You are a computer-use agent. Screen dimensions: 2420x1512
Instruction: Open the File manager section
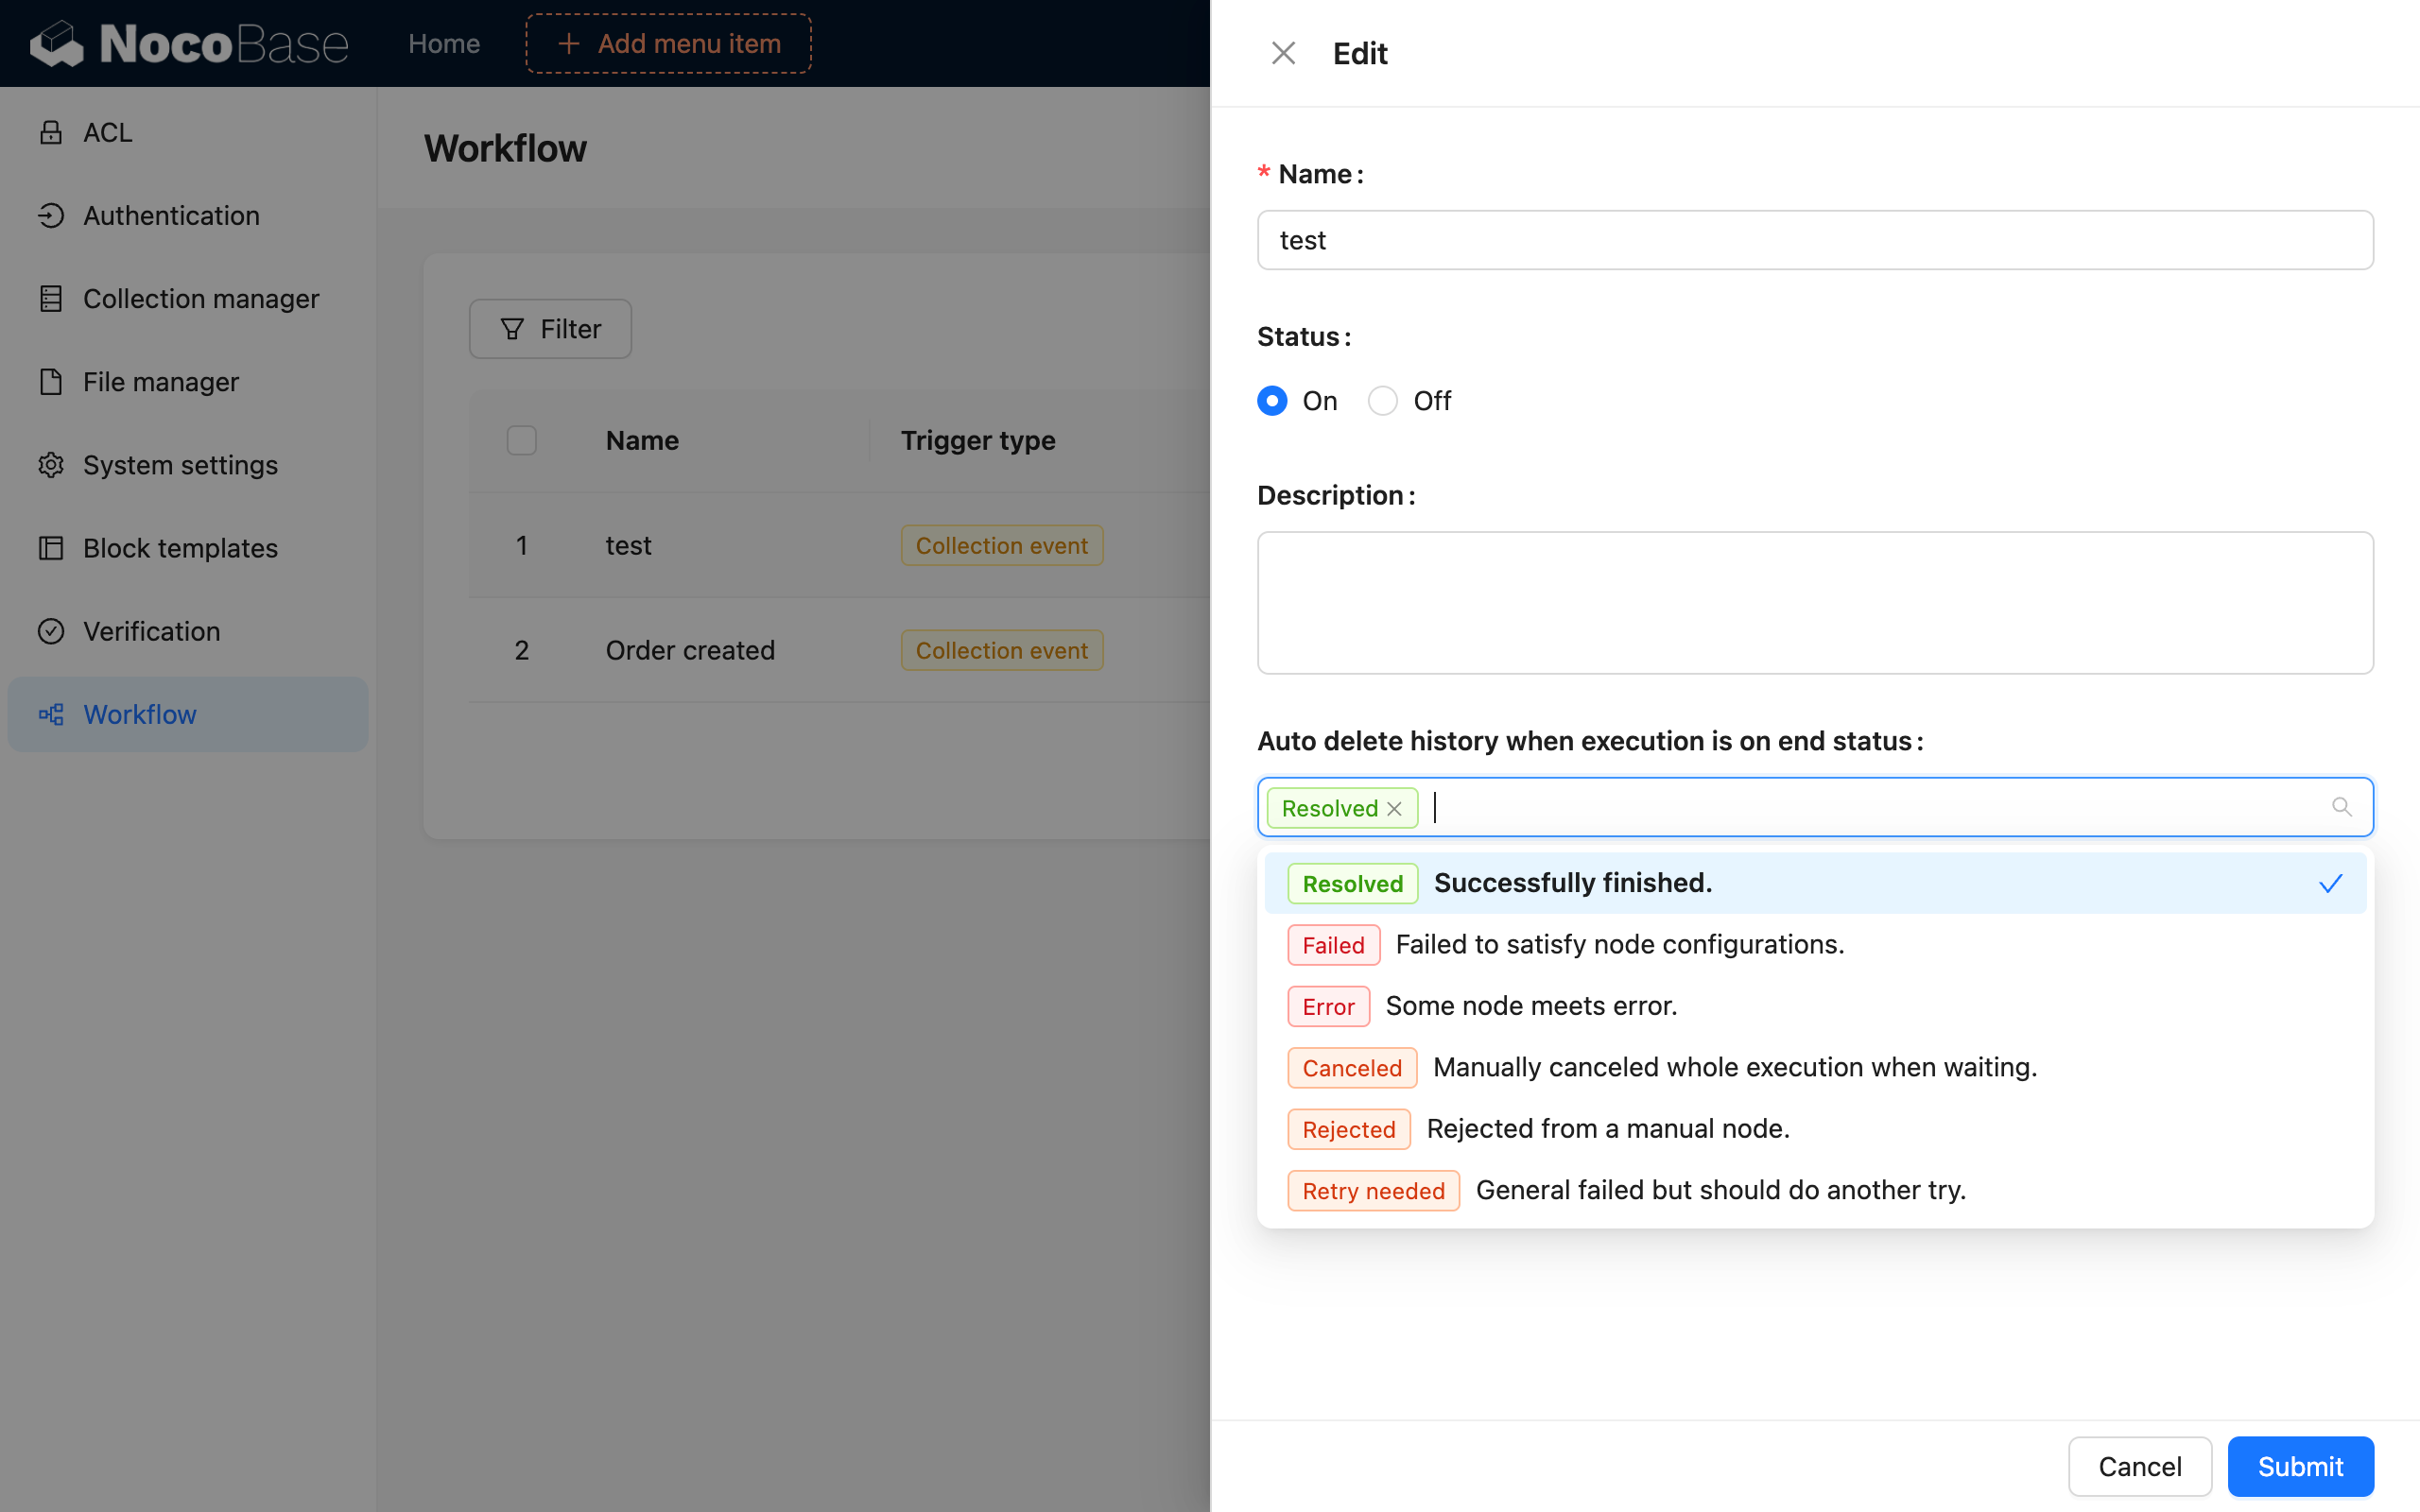click(x=160, y=381)
